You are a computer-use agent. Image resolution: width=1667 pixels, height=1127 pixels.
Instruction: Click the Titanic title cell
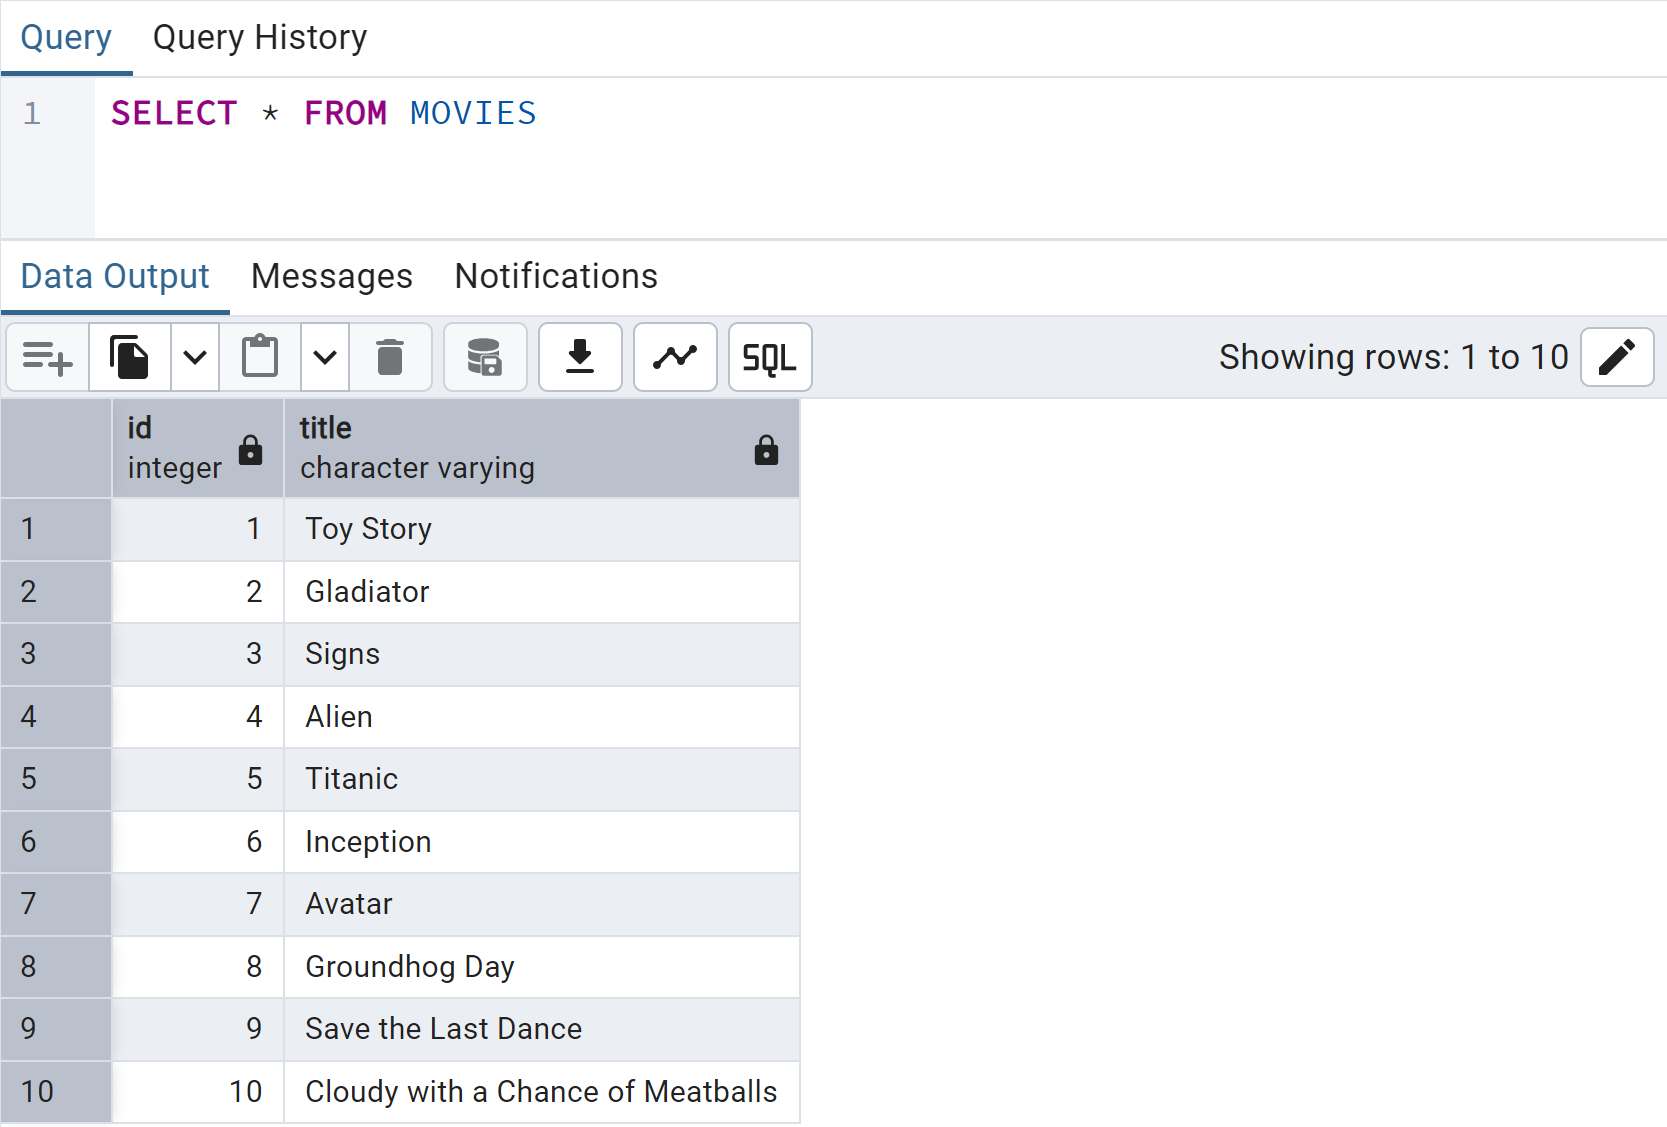point(542,779)
